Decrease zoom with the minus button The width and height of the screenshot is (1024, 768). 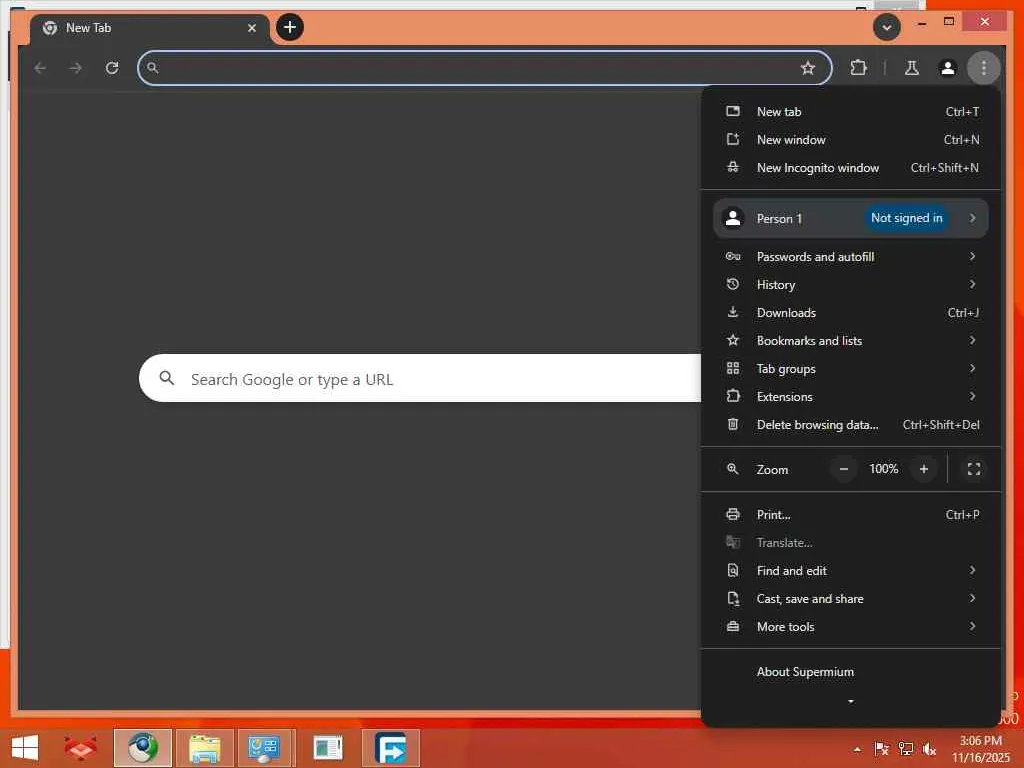point(844,469)
